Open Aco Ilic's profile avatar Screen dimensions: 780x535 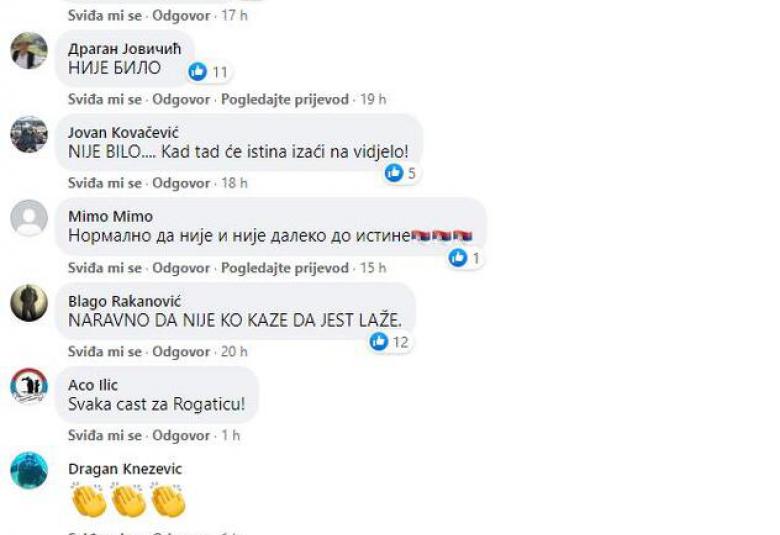29,386
